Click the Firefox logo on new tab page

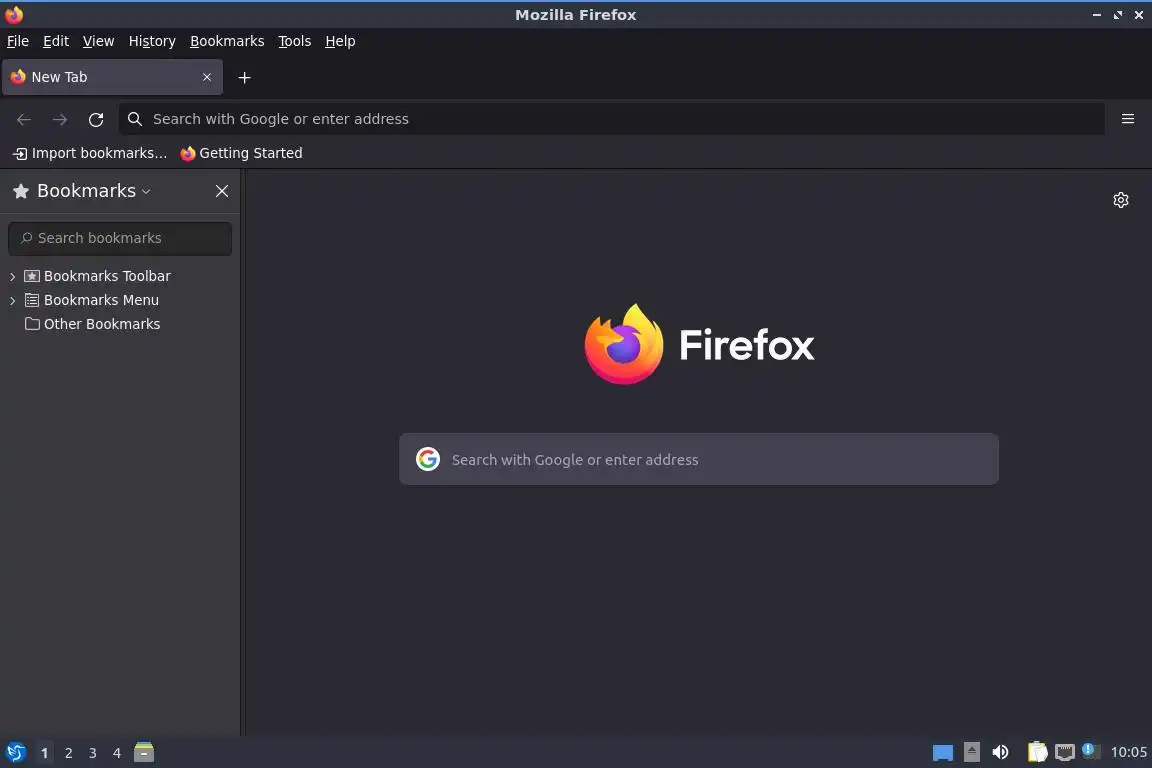pos(624,344)
